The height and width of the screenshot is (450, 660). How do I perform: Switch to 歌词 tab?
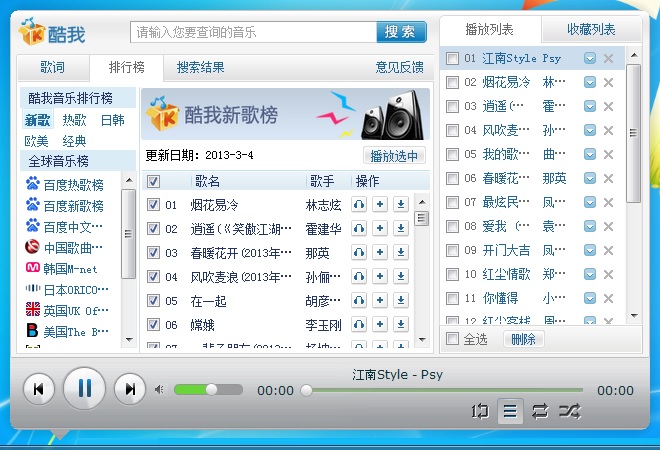tap(53, 67)
